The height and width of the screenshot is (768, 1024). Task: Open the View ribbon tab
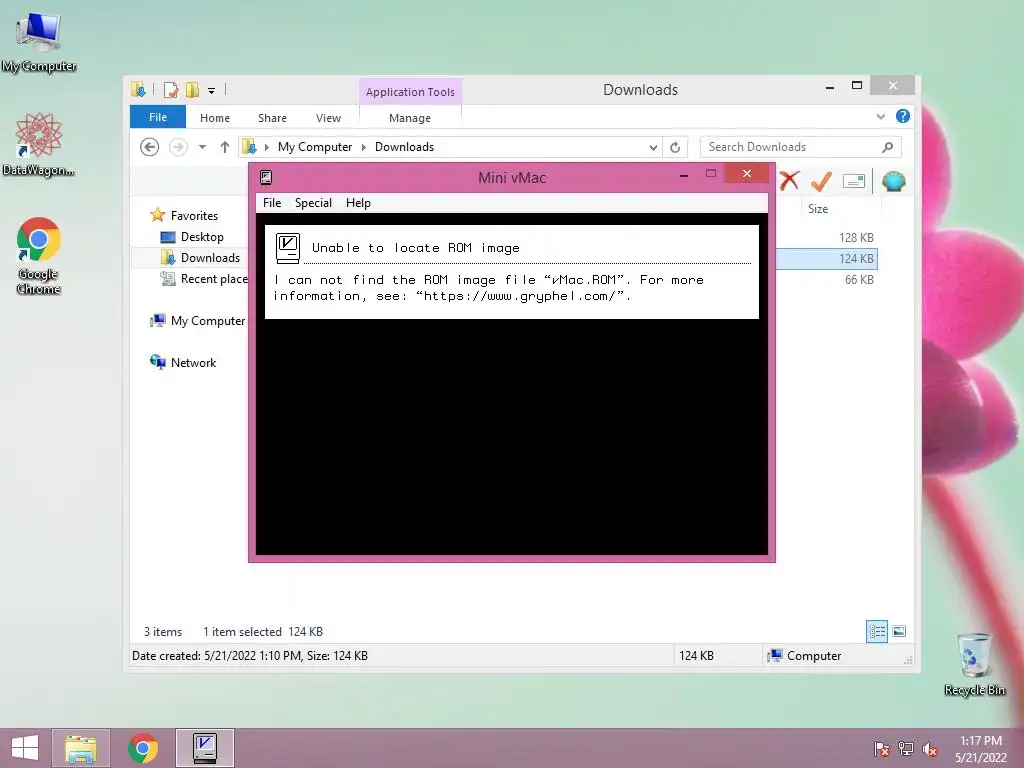(328, 118)
